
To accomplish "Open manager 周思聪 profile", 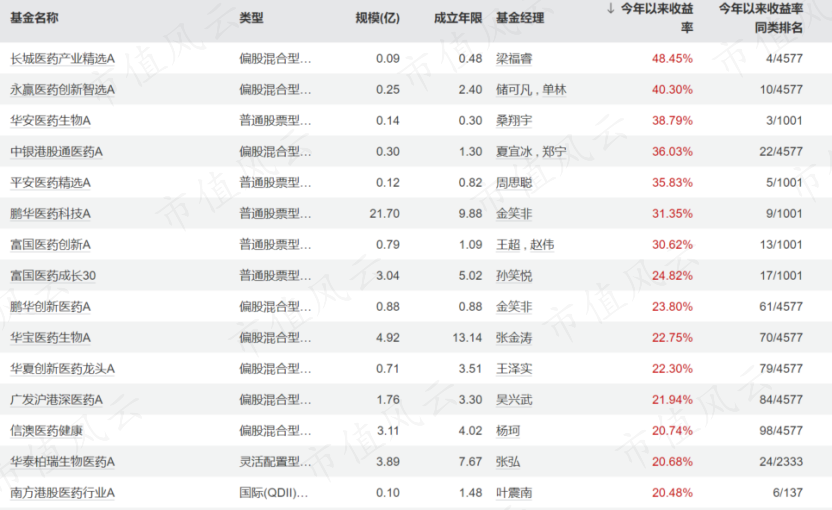I will (514, 183).
